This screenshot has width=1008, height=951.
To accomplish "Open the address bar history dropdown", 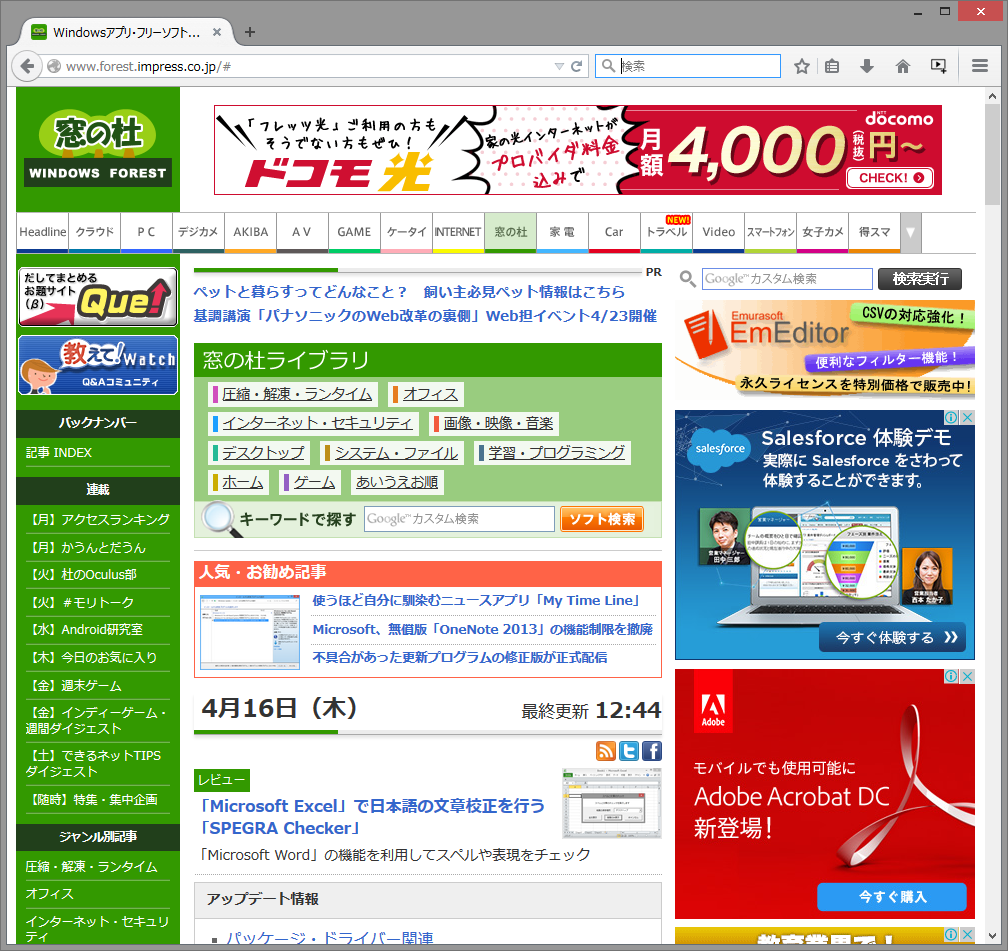I will coord(559,65).
